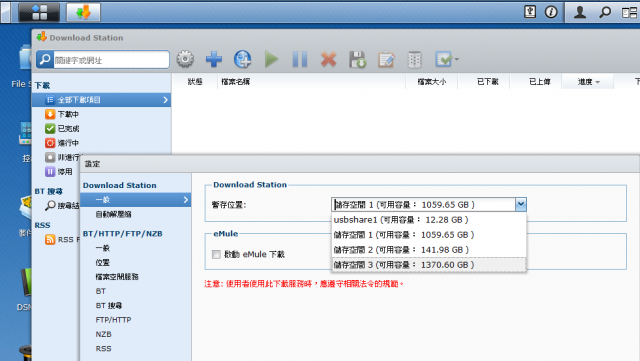
Task: Switch to Download Station taskbar icon
Action: 83,12
